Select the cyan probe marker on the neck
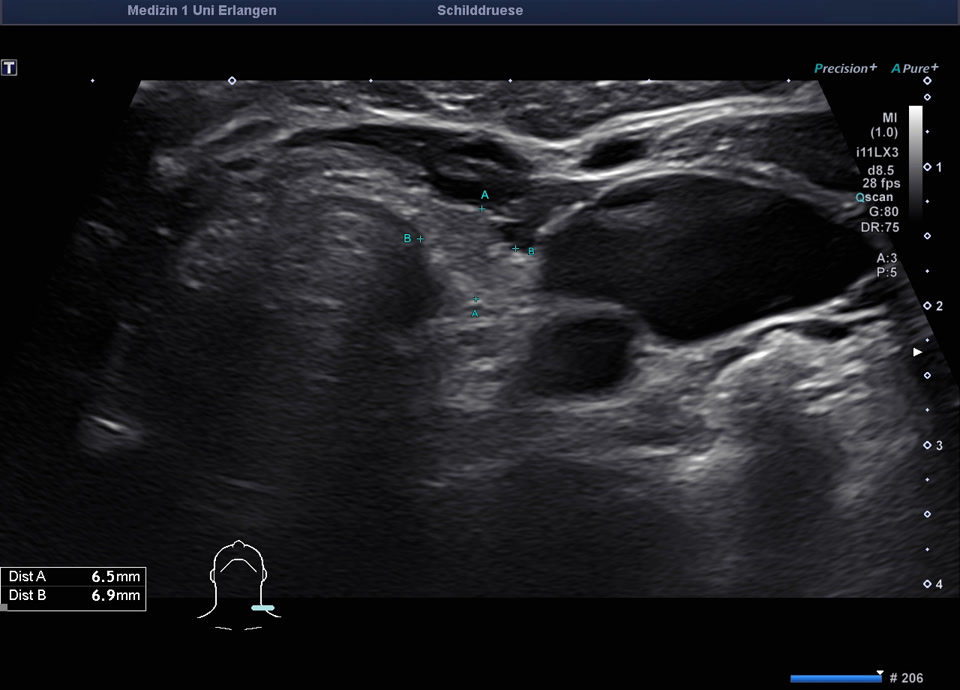This screenshot has width=960, height=690. pyautogui.click(x=263, y=607)
